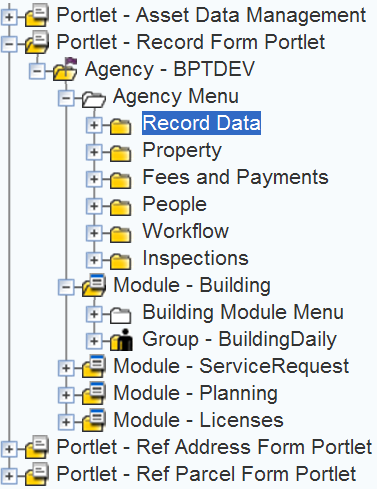Click the white folder icon for Building Module Menu
The width and height of the screenshot is (377, 489).
click(120, 315)
